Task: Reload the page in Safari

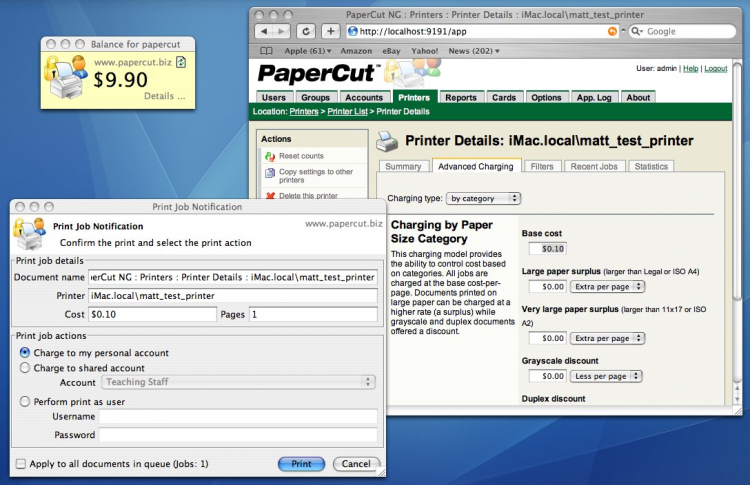Action: coord(306,32)
